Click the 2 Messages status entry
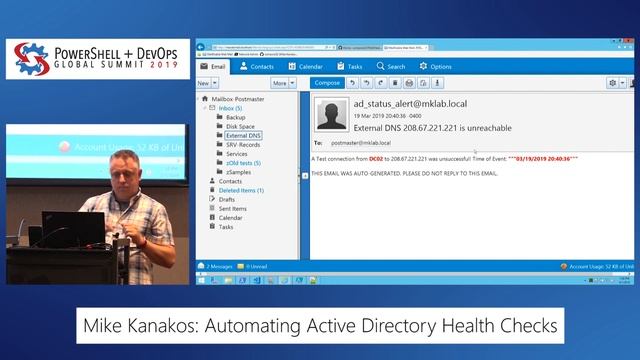Viewport: 640px width, 360px height. tap(215, 267)
